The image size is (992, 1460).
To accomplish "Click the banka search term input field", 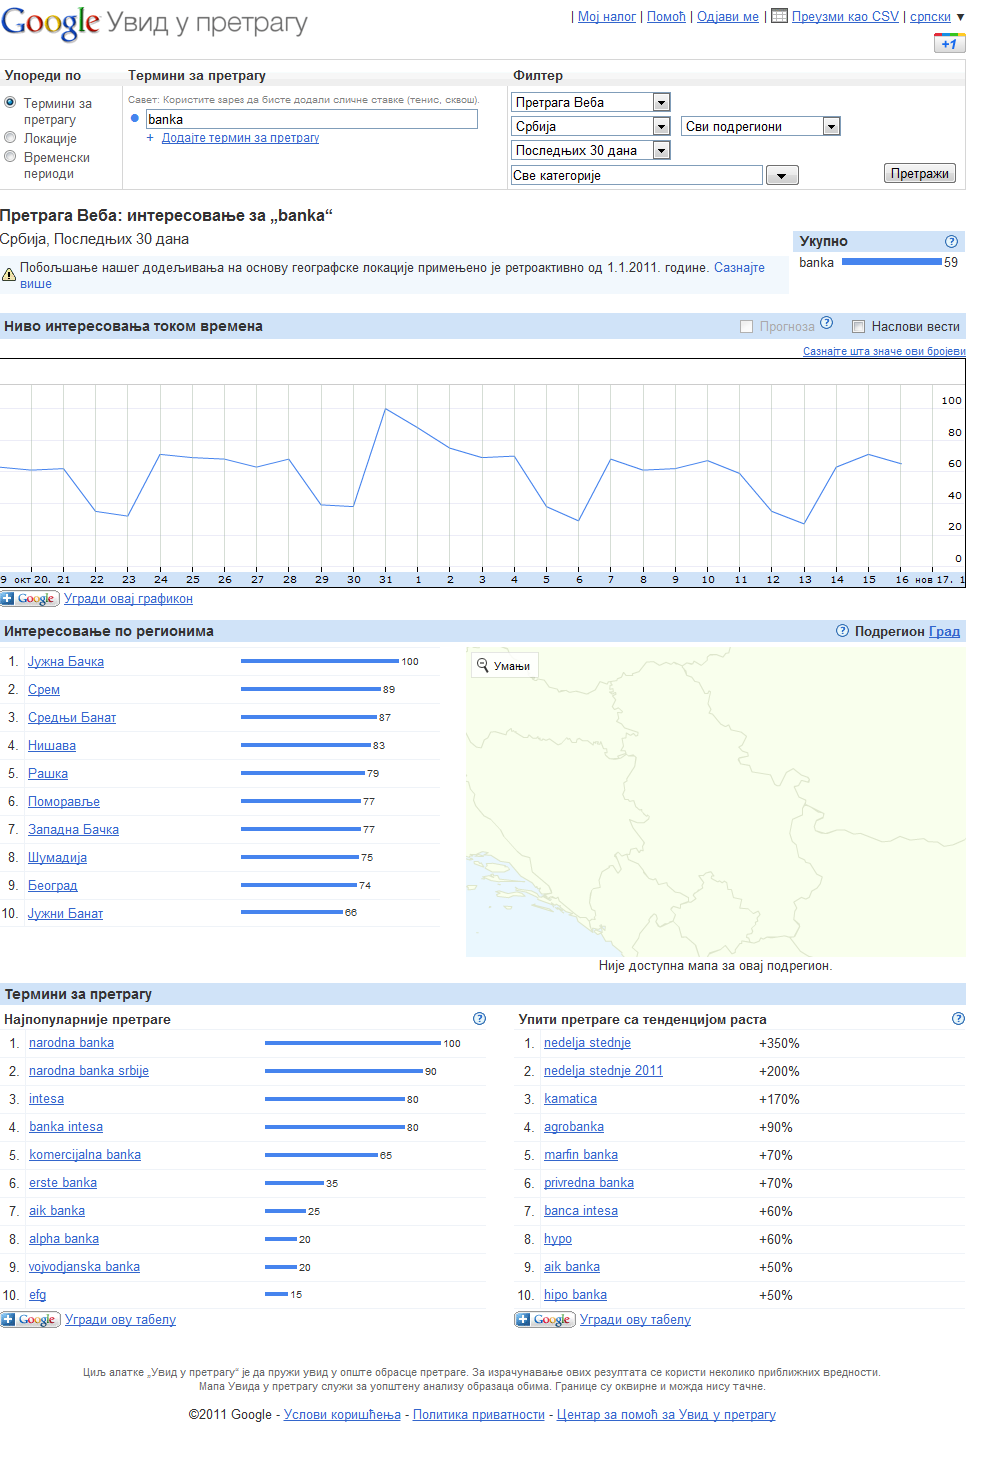I will click(x=312, y=119).
